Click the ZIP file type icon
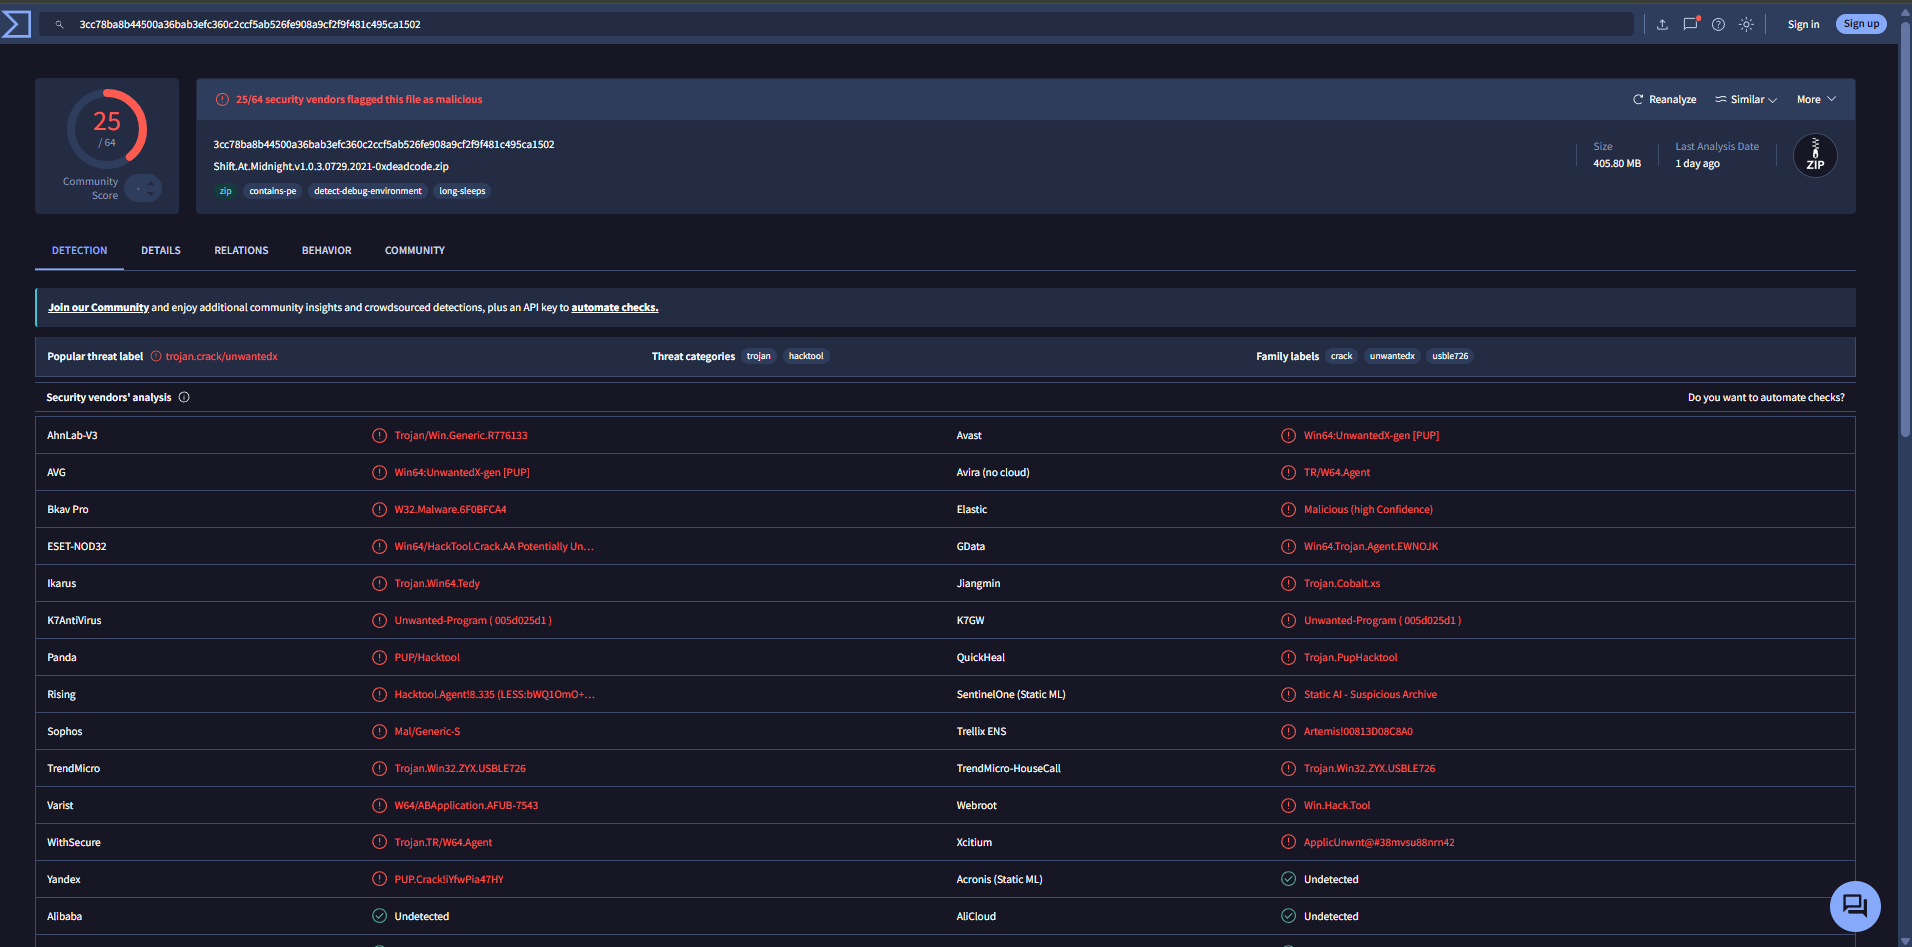This screenshot has height=947, width=1912. click(x=1815, y=155)
